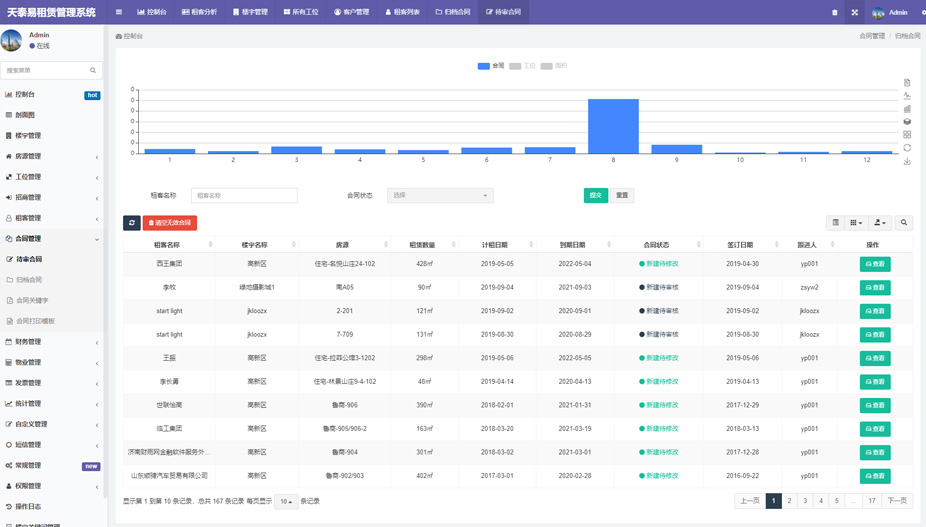926x527 pixels.
Task: Open the export data dropdown
Action: [880, 223]
